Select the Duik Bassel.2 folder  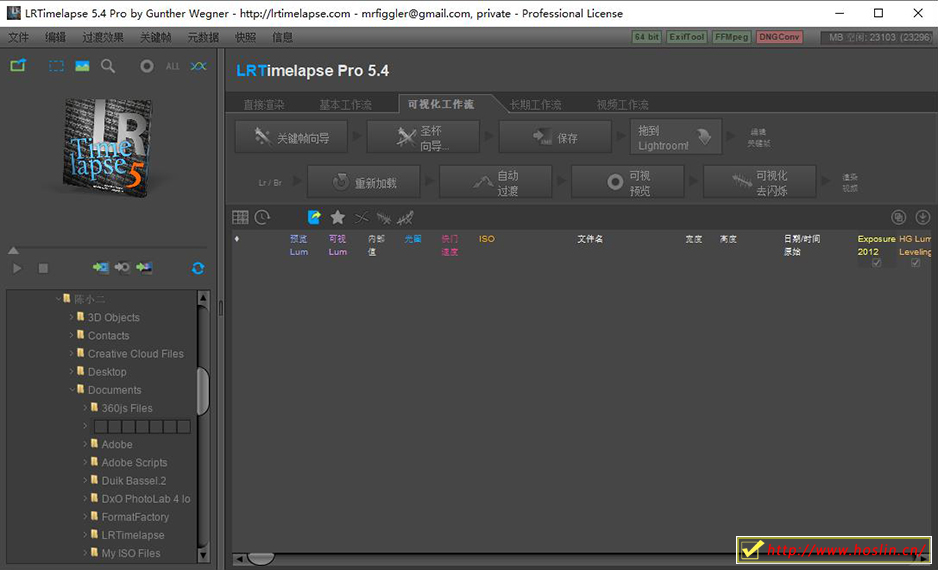point(134,480)
